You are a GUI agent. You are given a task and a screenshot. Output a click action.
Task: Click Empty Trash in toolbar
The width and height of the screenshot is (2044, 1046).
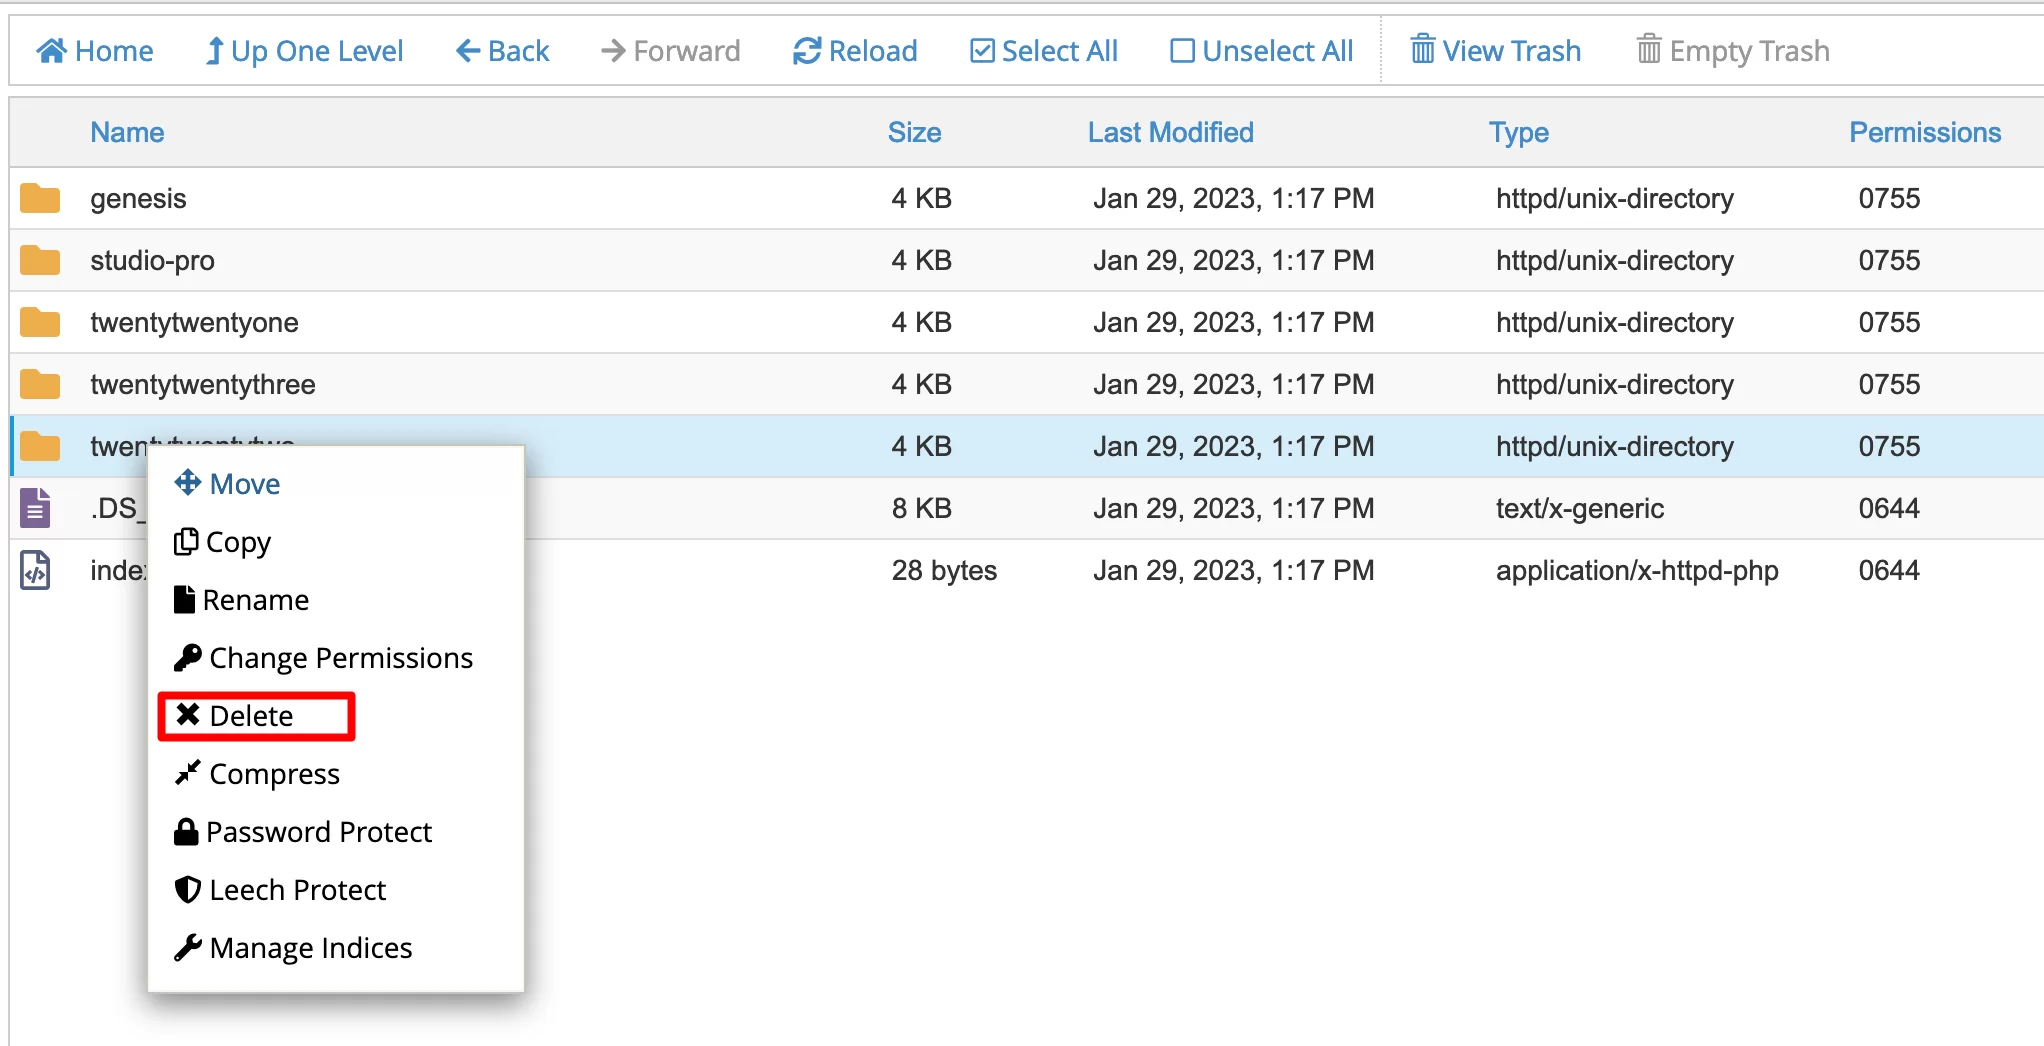click(1733, 51)
